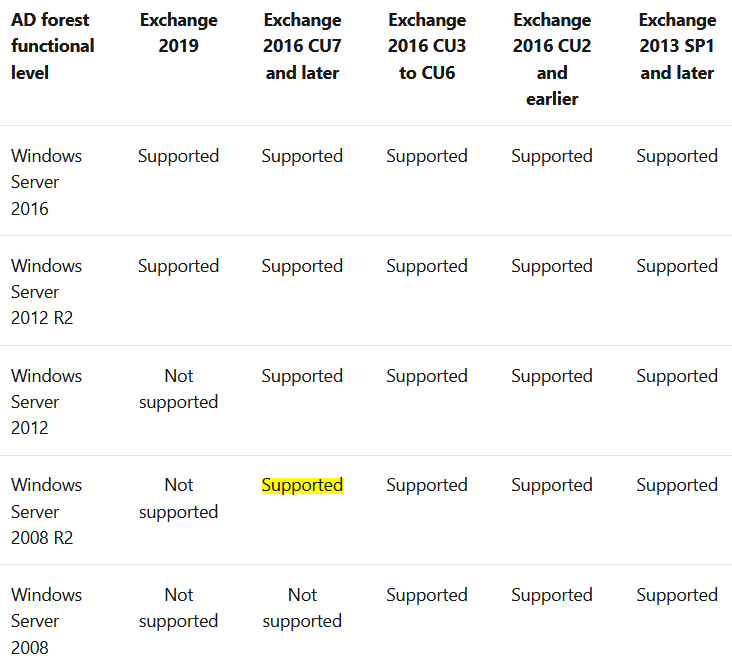
Task: Click Supported for Exchange 2016 CU2 on Server 2012
Action: click(x=552, y=376)
